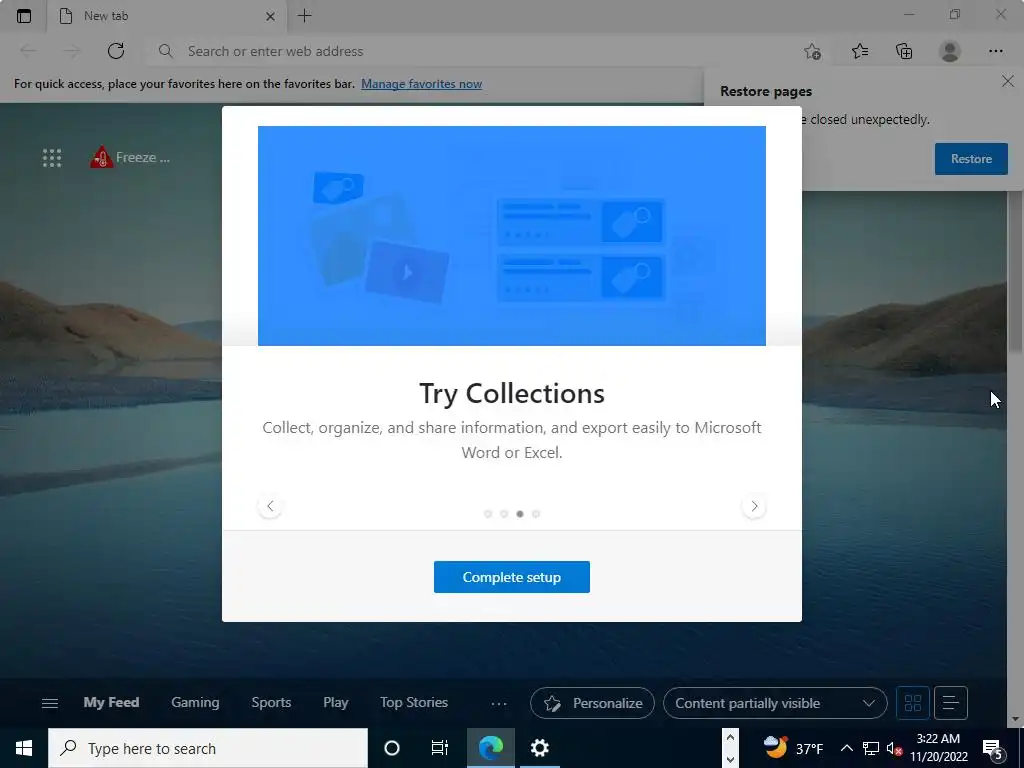This screenshot has height=768, width=1024.
Task: Switch to the Gaming feed tab
Action: (x=195, y=703)
